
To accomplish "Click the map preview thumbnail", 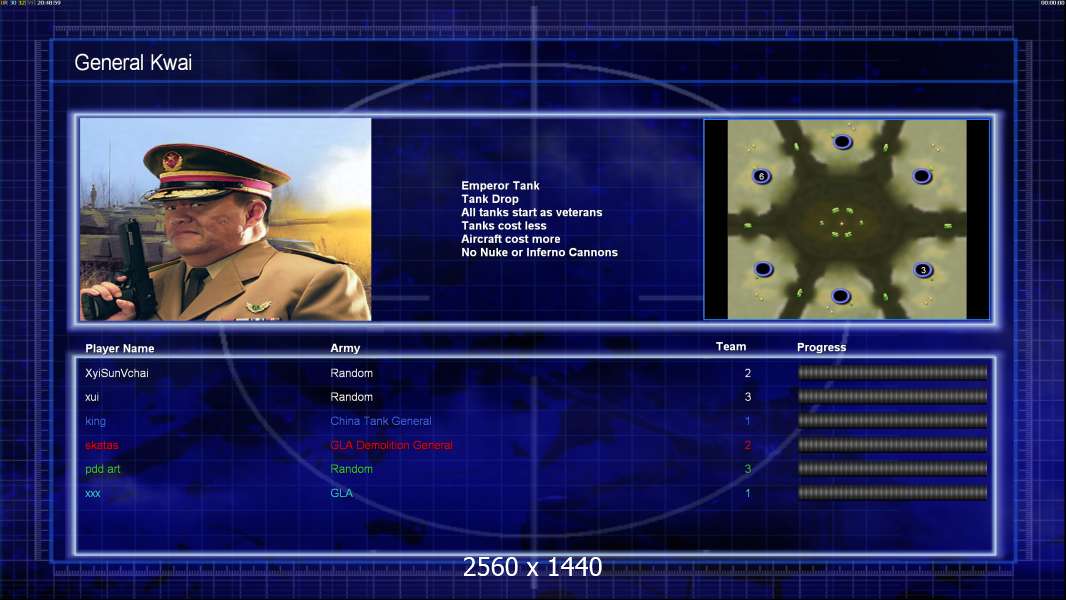I will coord(846,219).
